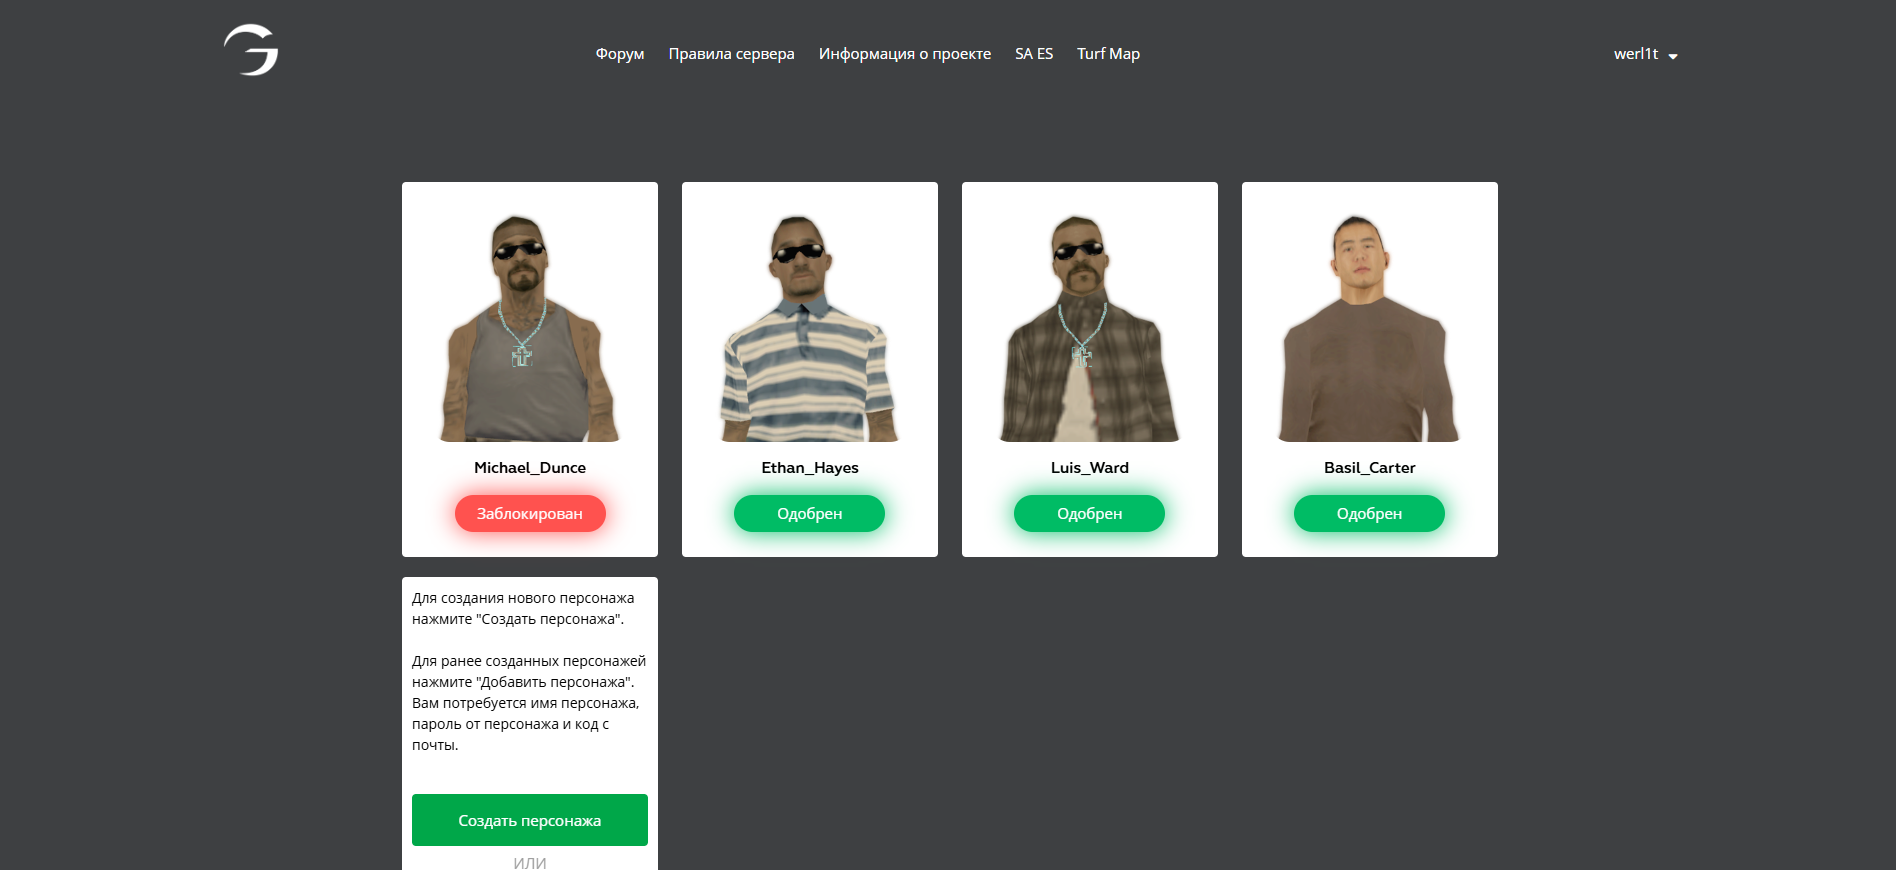
Task: Select Ethan_Hayes character avatar
Action: pos(810,327)
